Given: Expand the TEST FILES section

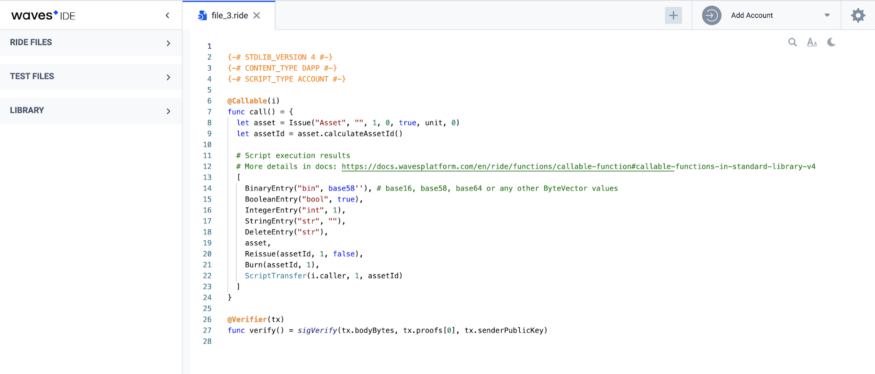Looking at the screenshot, I should point(91,76).
